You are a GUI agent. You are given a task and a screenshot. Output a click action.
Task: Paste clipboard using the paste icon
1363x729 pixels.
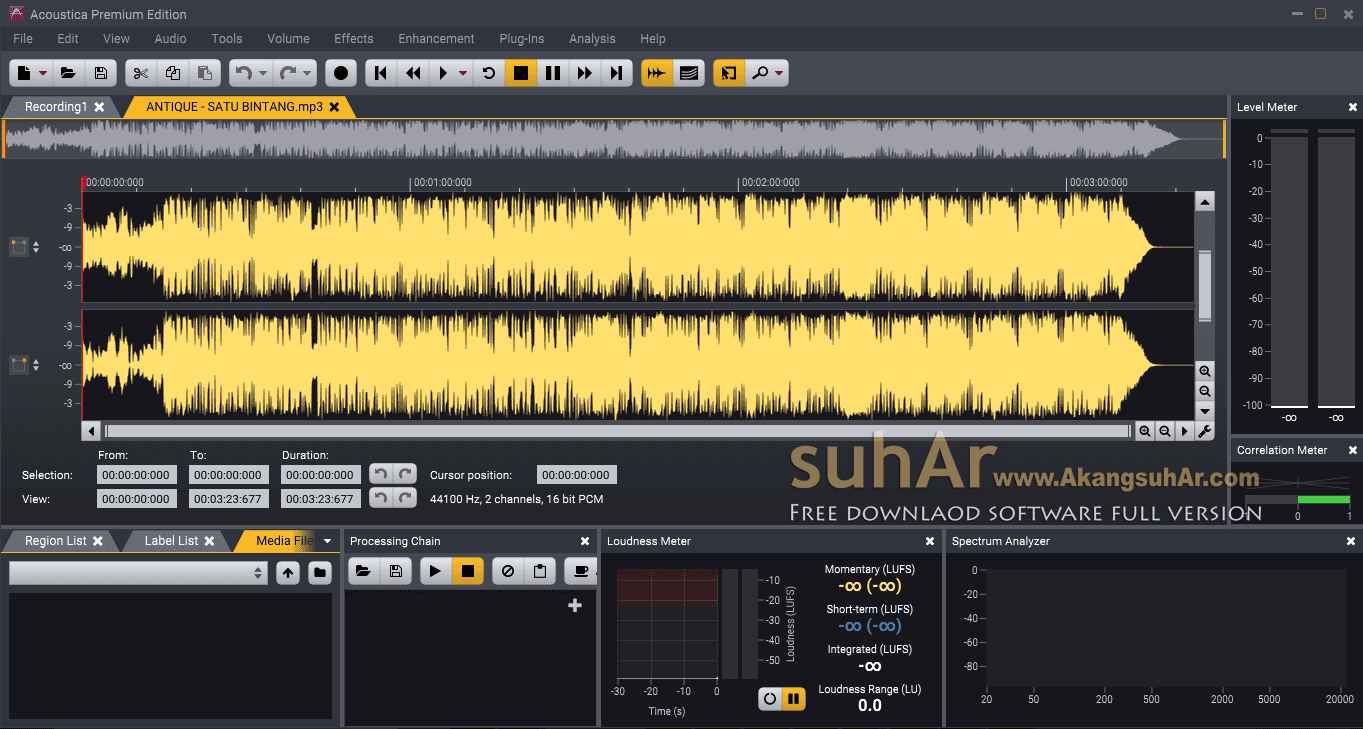click(204, 73)
